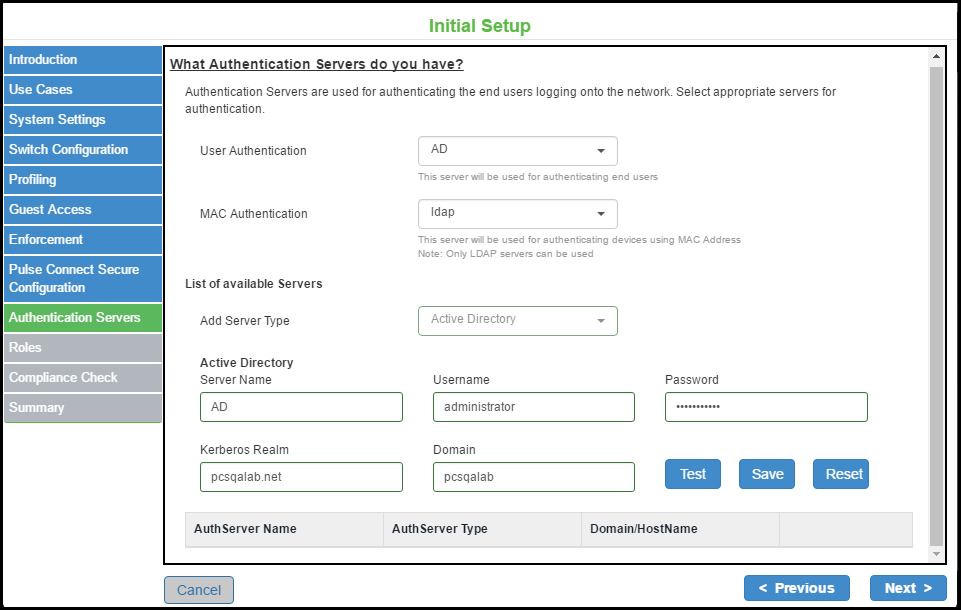Click the Kerberos Realm input field

301,477
